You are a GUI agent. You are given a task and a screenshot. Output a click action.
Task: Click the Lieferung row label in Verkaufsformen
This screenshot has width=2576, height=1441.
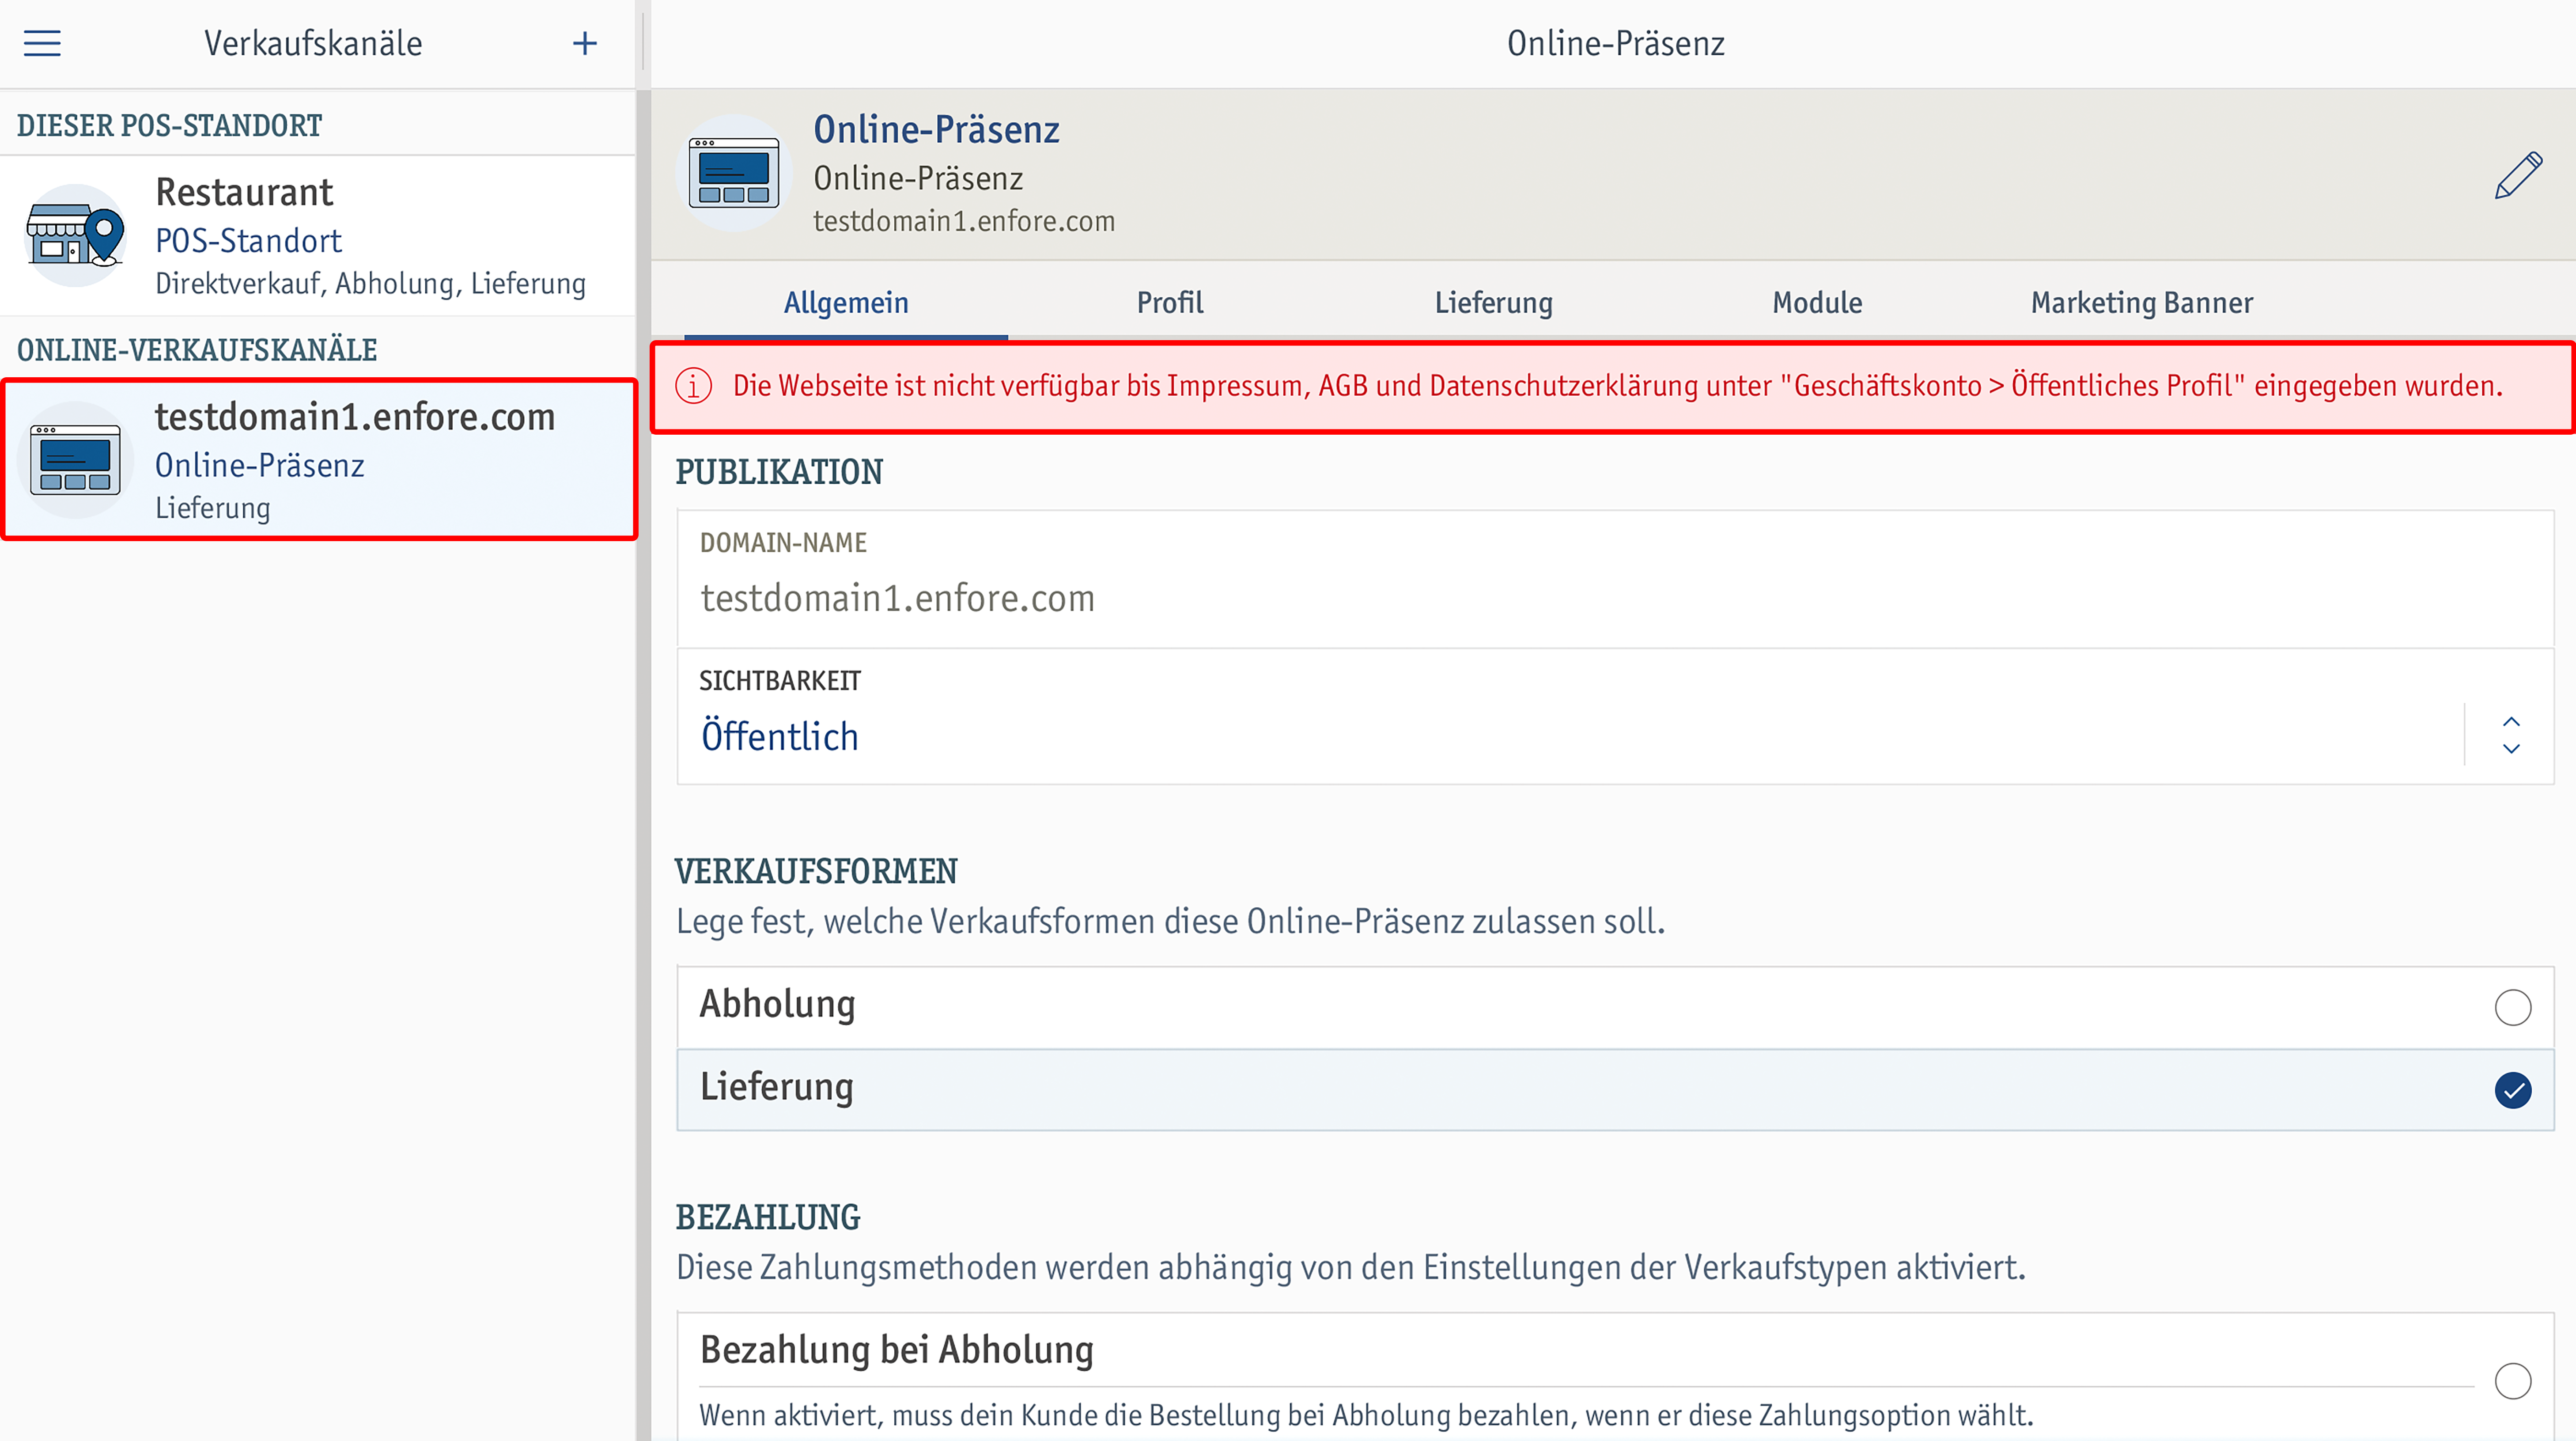click(776, 1087)
